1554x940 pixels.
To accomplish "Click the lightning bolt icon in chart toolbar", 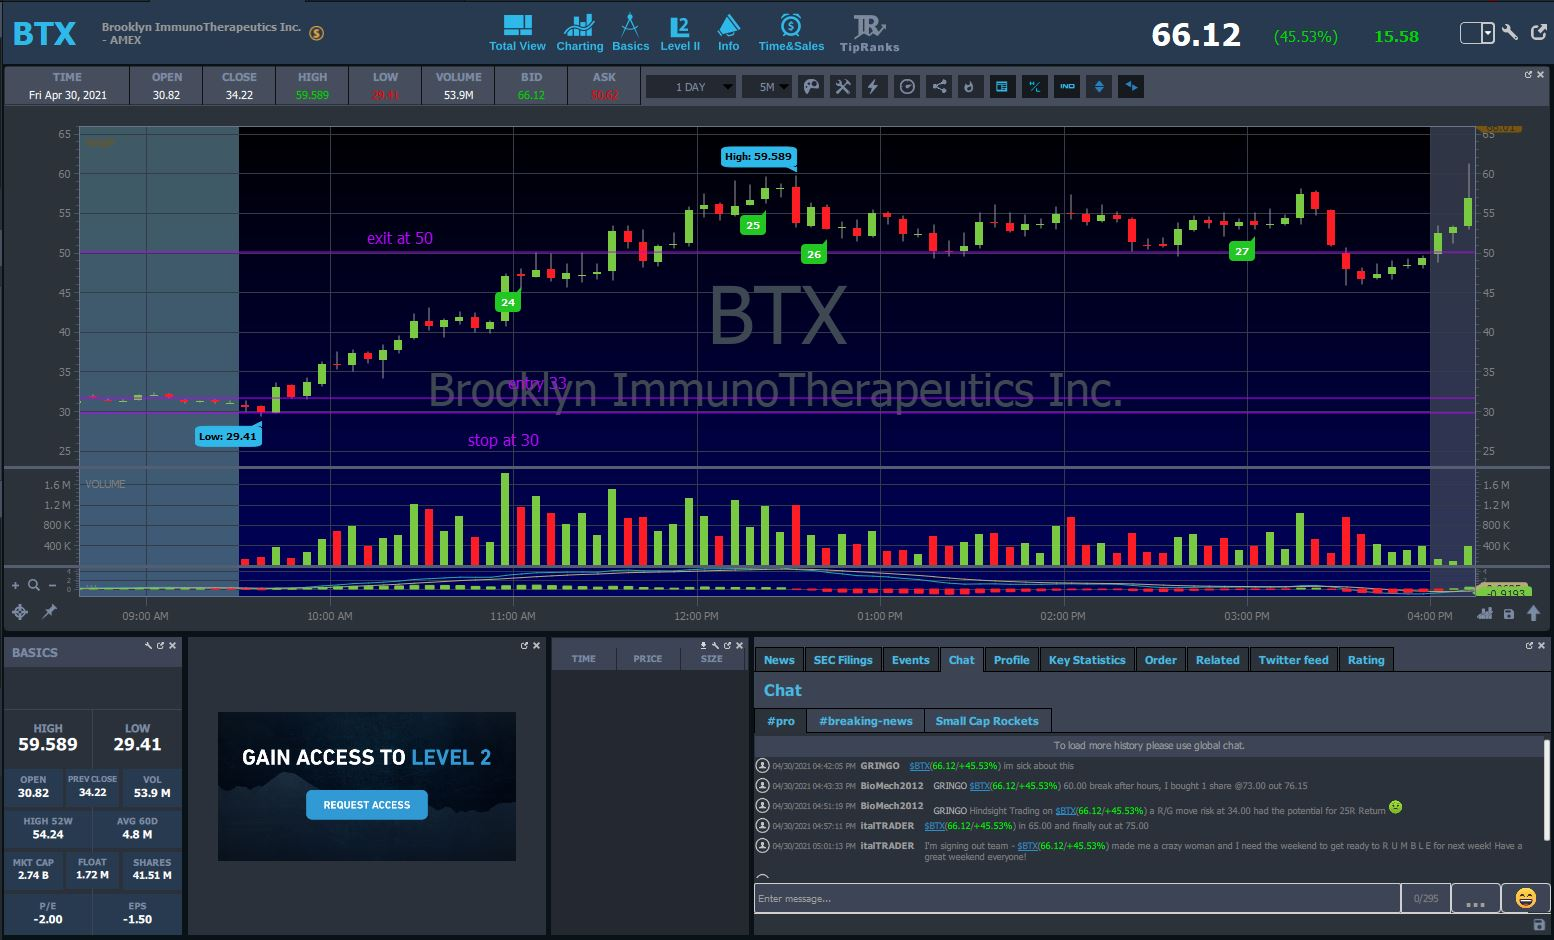I will (x=873, y=87).
